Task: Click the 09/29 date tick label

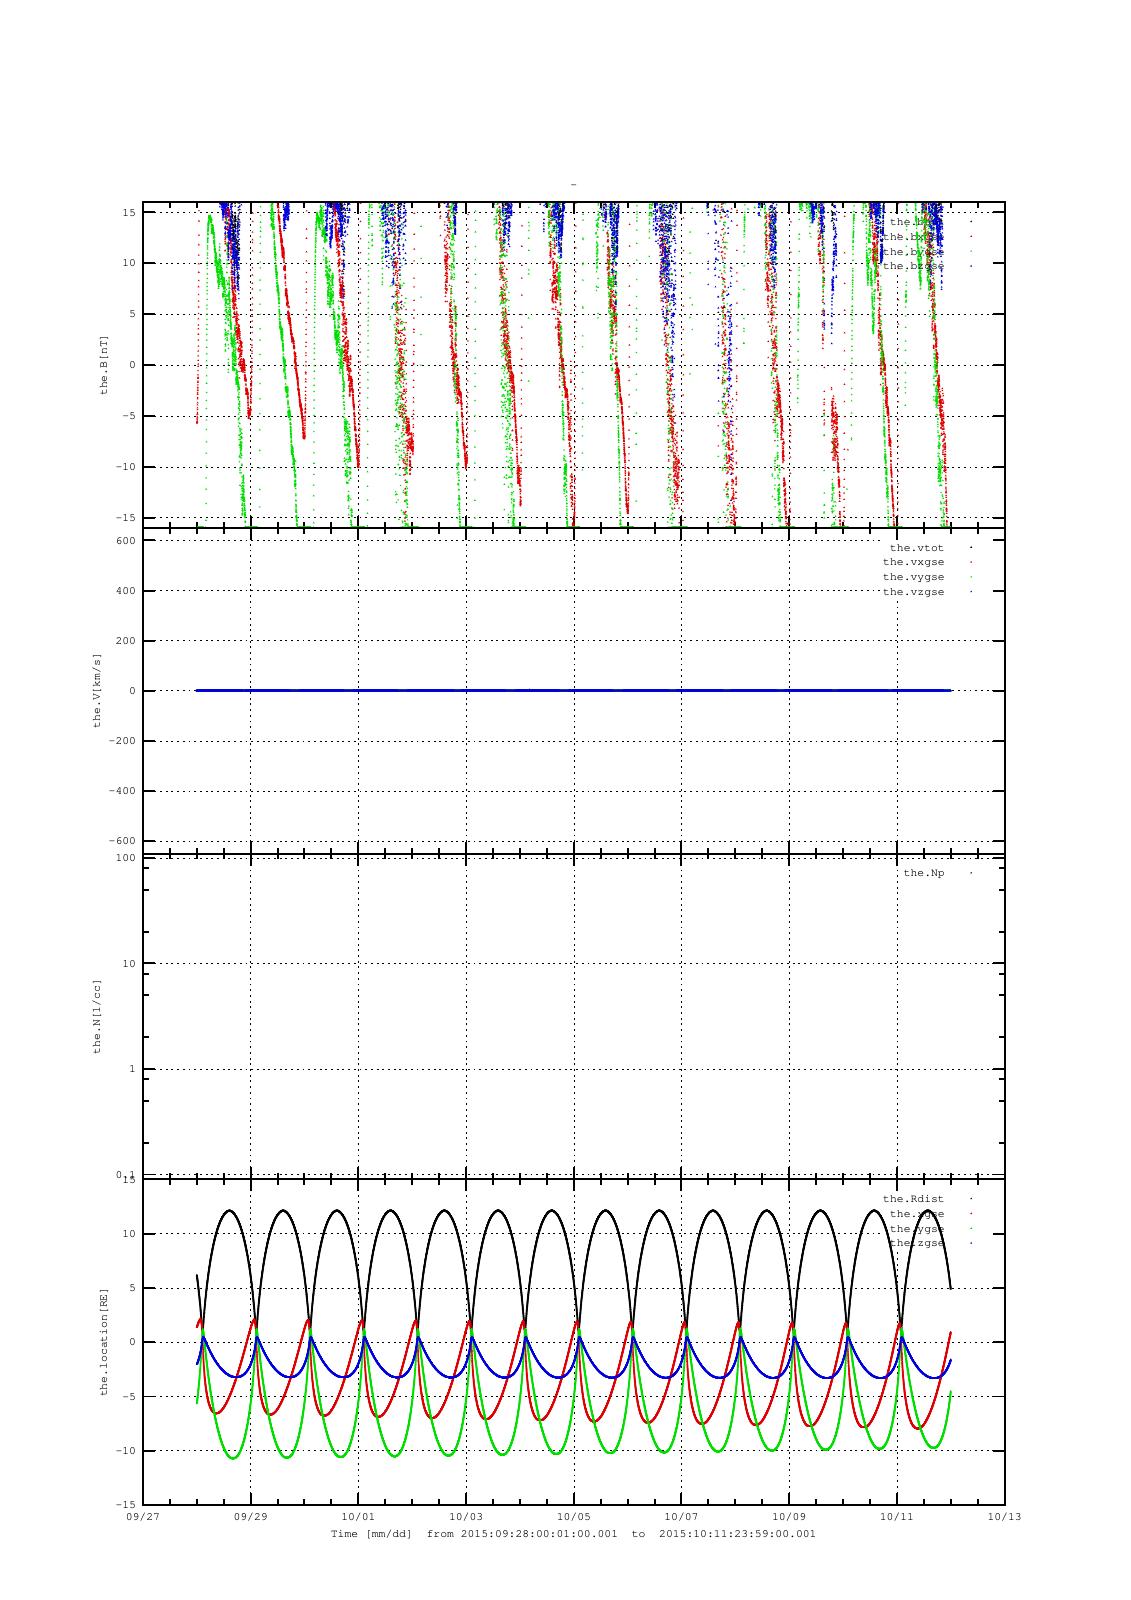Action: click(x=250, y=1517)
